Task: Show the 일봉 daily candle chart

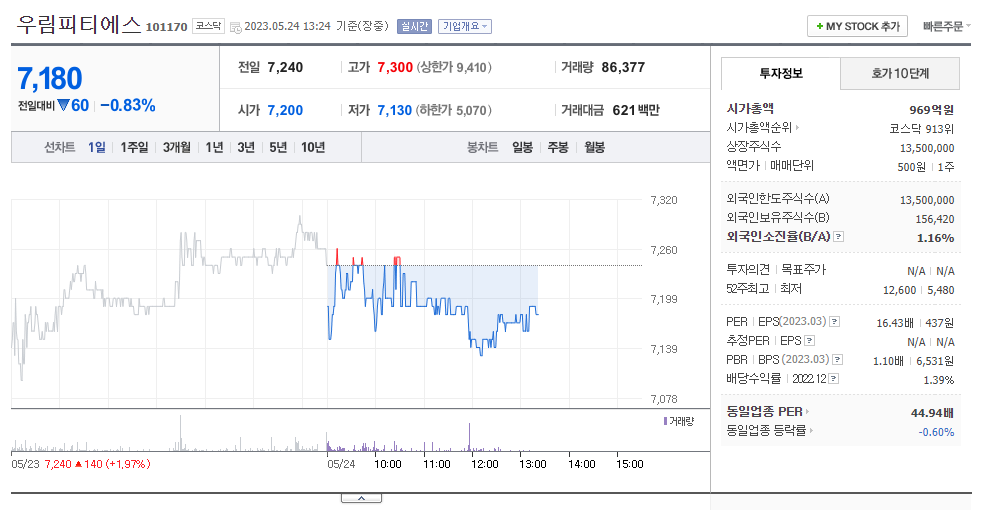Action: coord(522,147)
